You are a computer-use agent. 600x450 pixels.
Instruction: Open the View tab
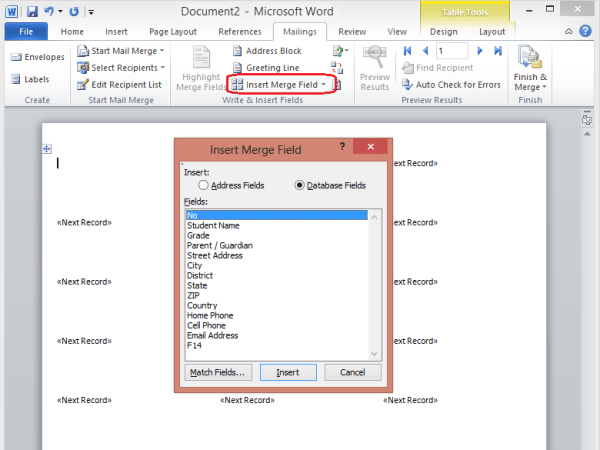(x=397, y=32)
